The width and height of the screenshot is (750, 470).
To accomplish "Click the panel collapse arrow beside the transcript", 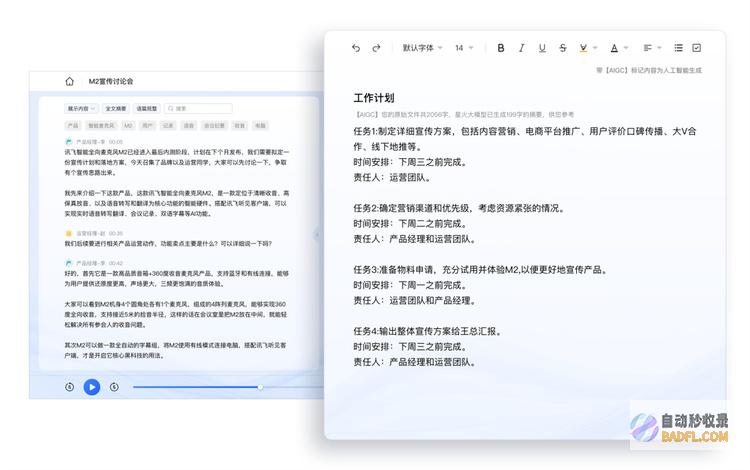I will pyautogui.click(x=316, y=235).
